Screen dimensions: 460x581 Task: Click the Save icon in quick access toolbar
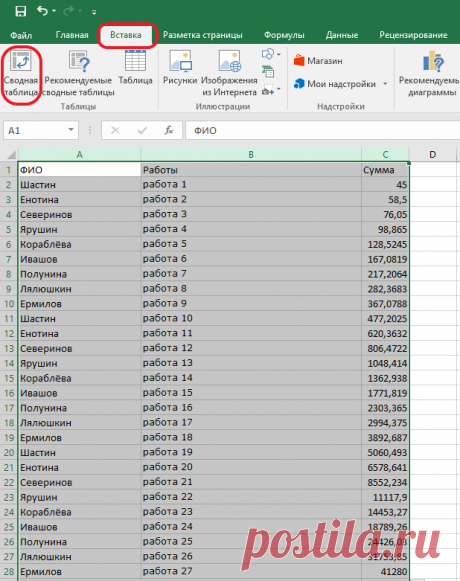pos(20,11)
